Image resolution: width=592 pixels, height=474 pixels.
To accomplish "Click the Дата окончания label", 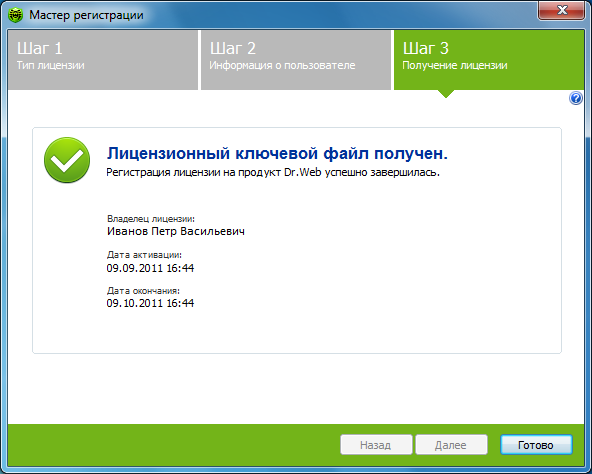I will [143, 290].
